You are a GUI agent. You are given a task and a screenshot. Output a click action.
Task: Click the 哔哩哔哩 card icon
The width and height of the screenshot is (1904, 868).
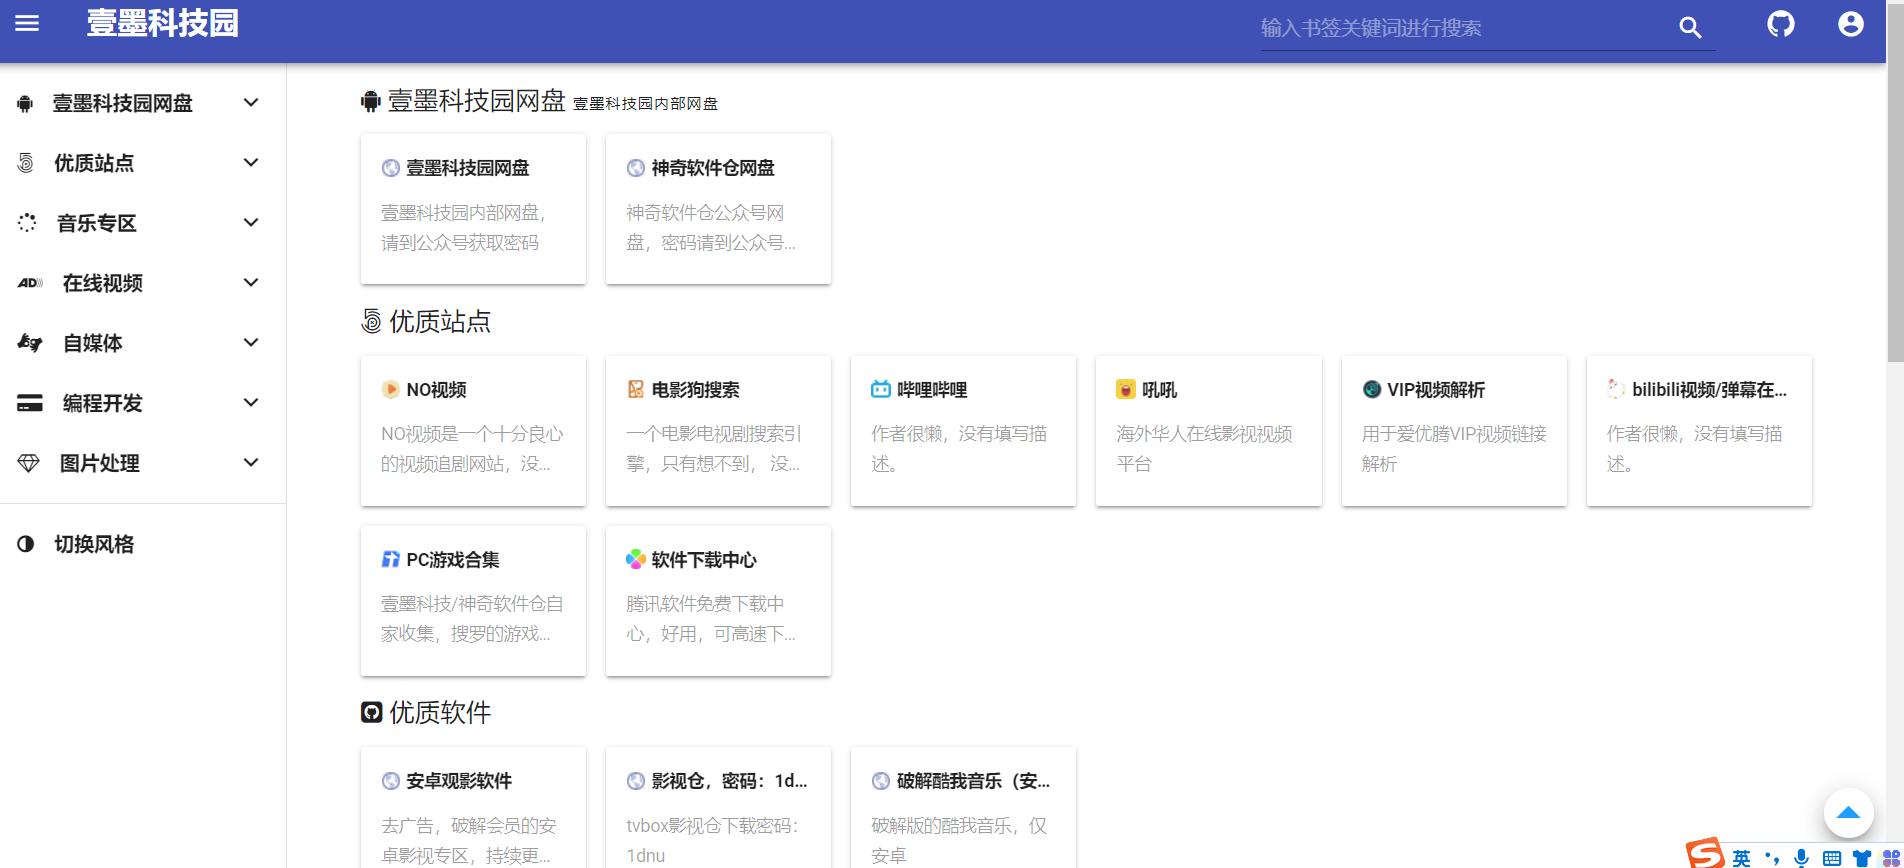(x=880, y=389)
